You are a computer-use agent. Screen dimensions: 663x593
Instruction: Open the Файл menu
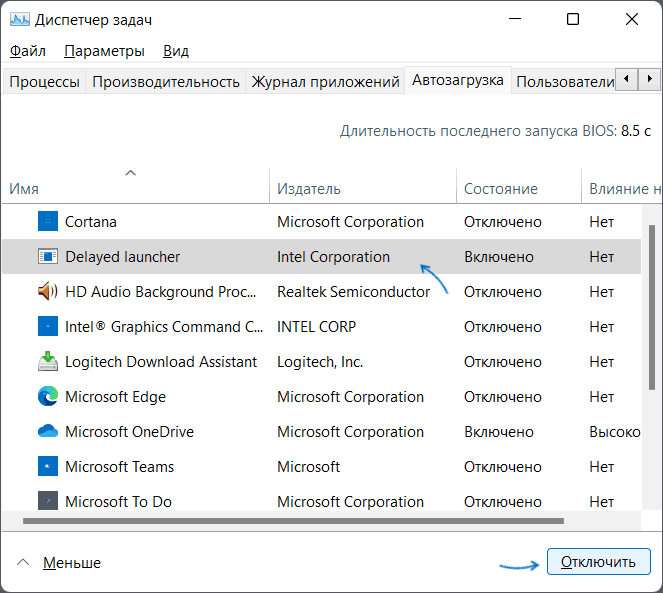[x=27, y=51]
